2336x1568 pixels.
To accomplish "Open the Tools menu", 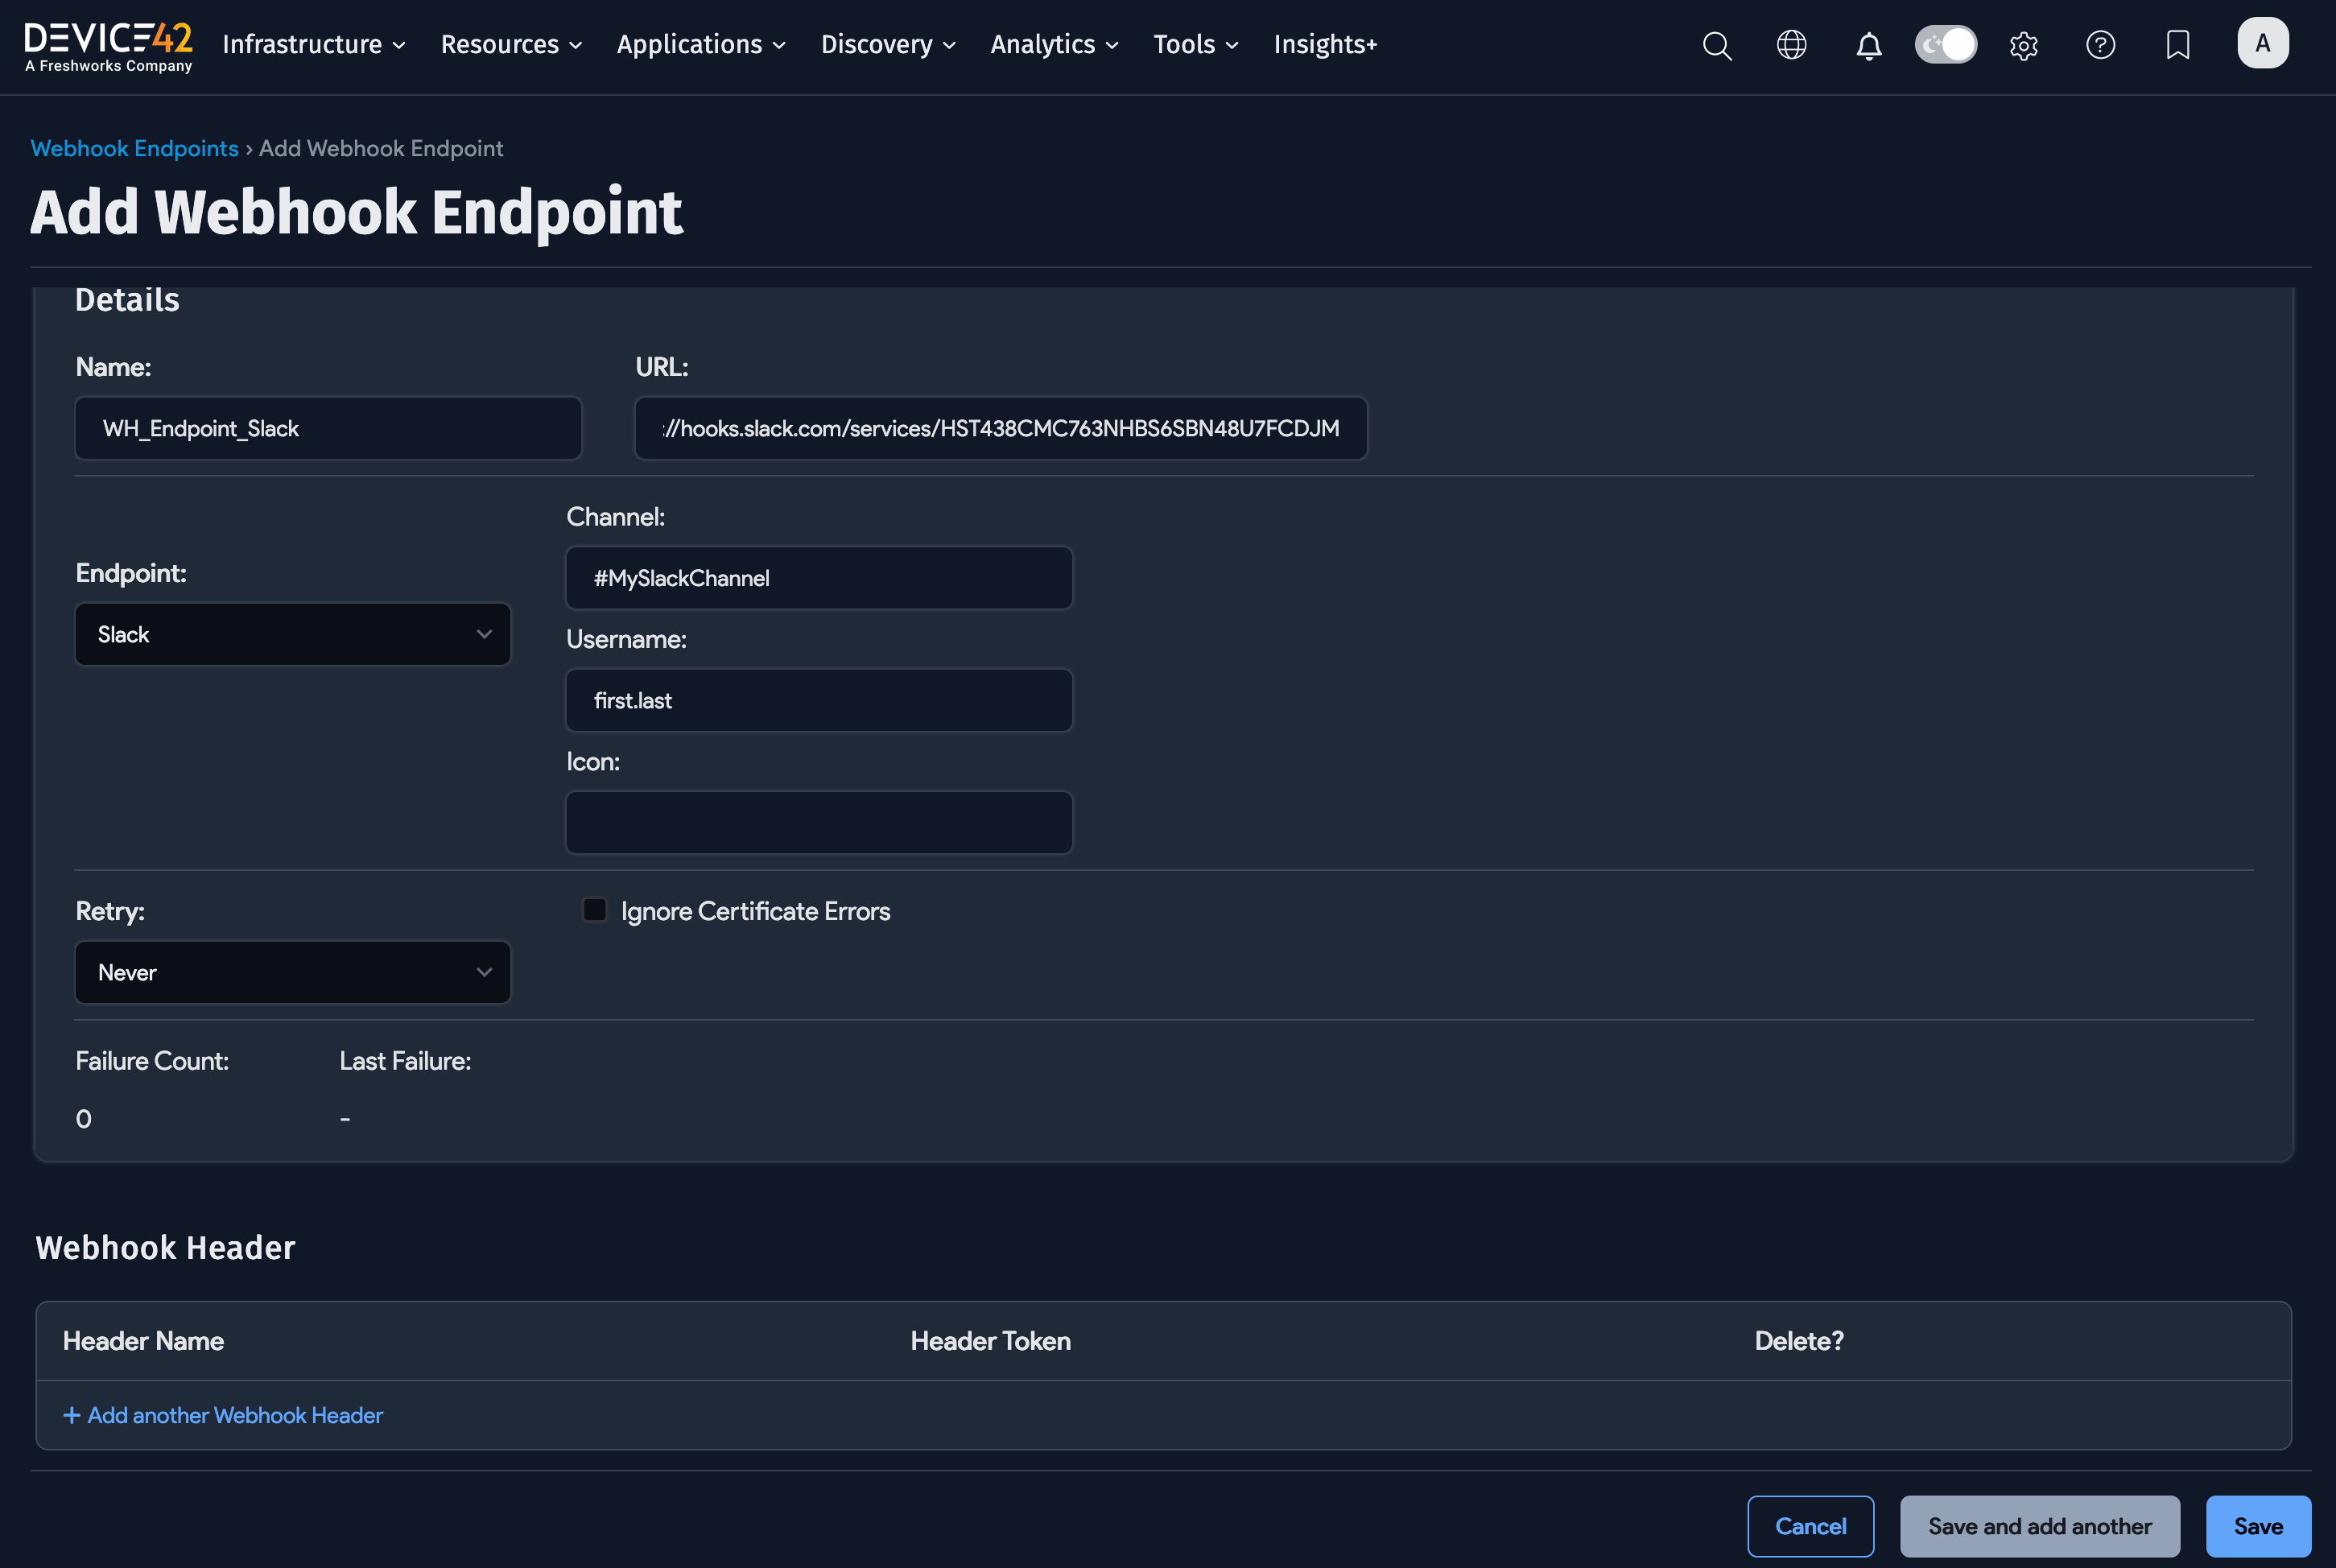I will [1196, 45].
